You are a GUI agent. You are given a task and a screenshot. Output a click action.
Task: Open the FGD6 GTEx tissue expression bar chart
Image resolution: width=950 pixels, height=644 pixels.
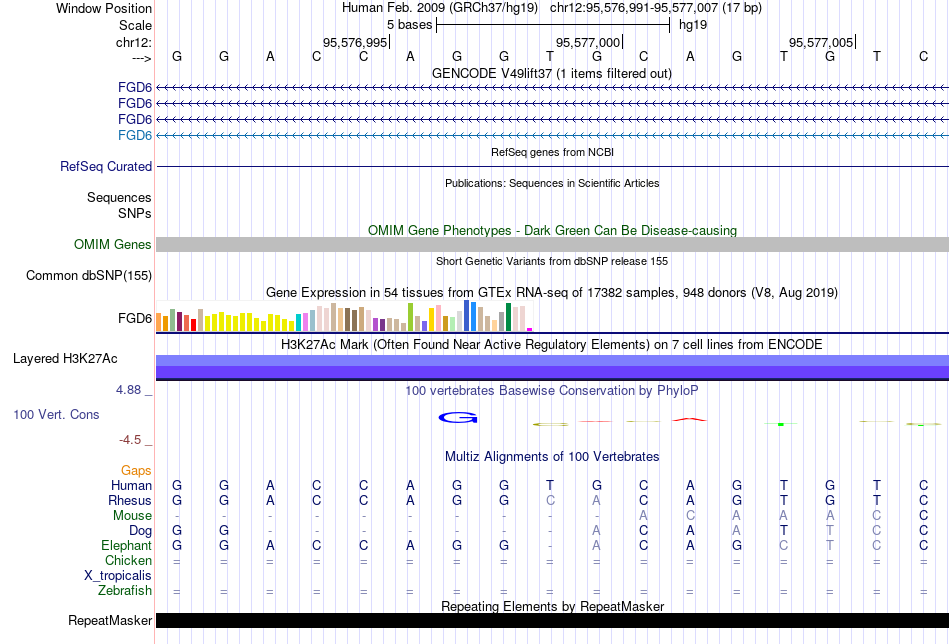[x=344, y=316]
